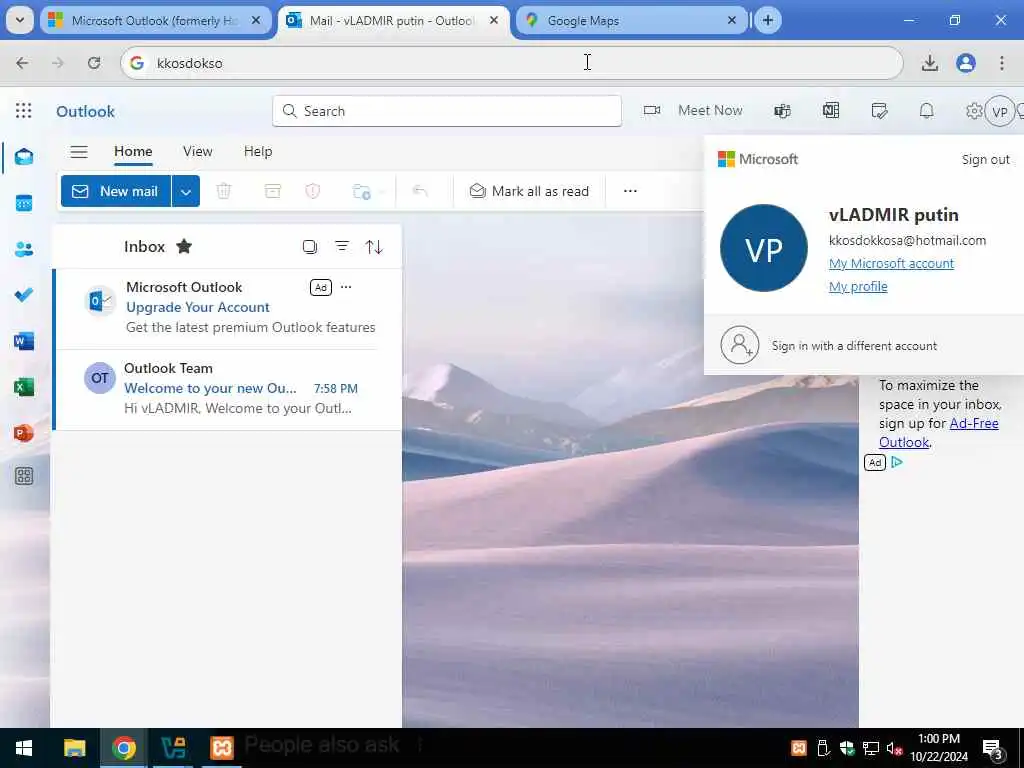Click the Delete trash can icon
This screenshot has height=768, width=1024.
pyautogui.click(x=224, y=191)
